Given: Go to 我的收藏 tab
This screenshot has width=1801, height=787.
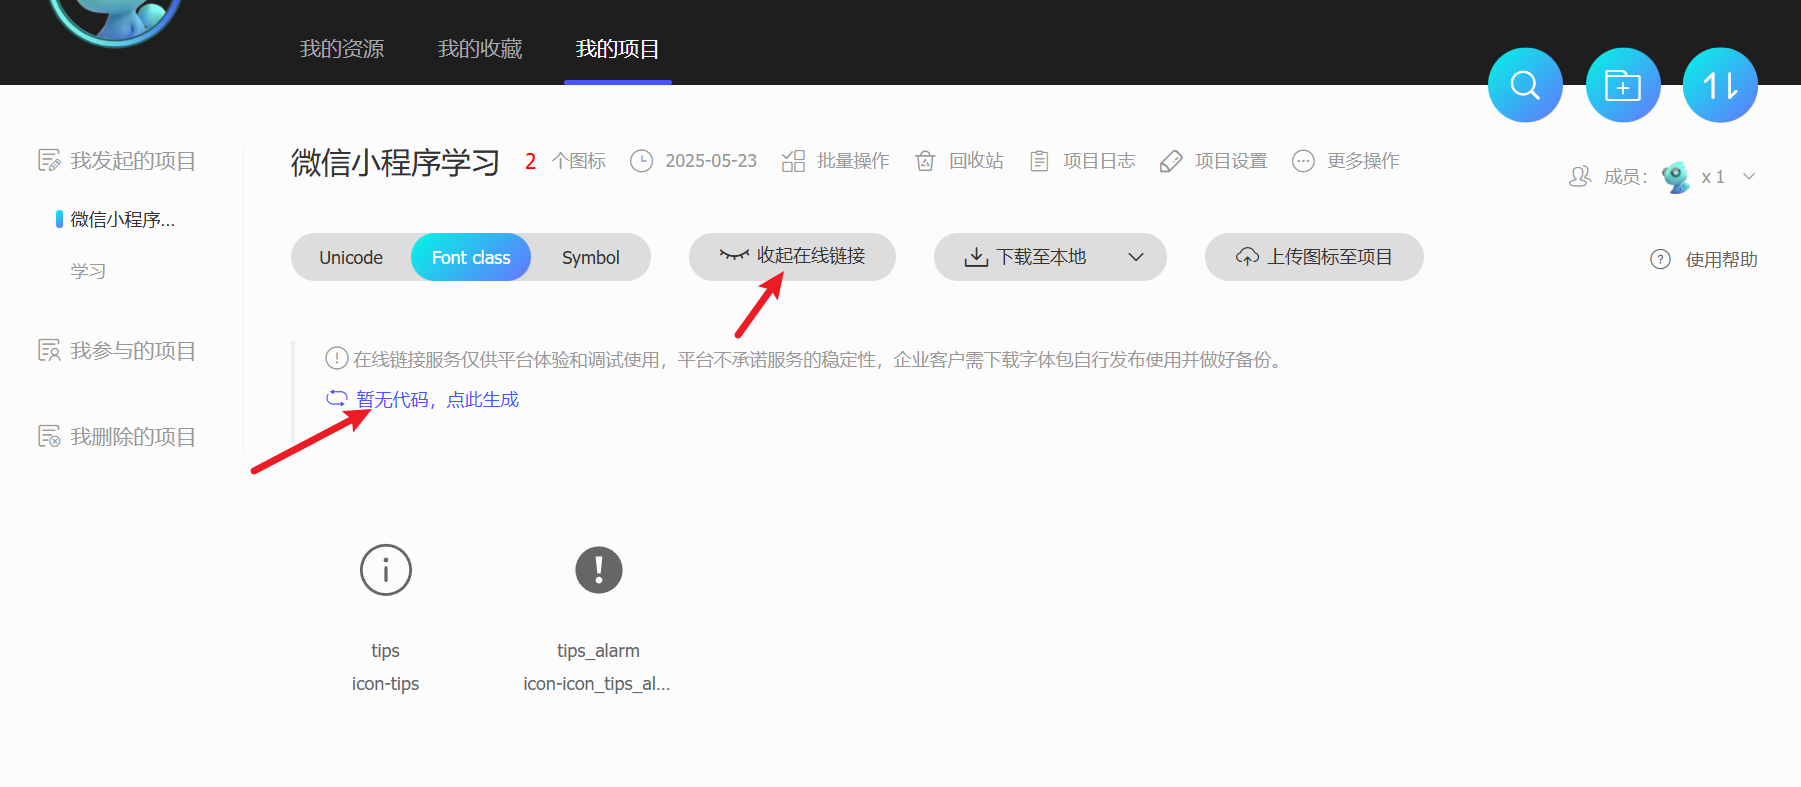Looking at the screenshot, I should click(x=480, y=49).
